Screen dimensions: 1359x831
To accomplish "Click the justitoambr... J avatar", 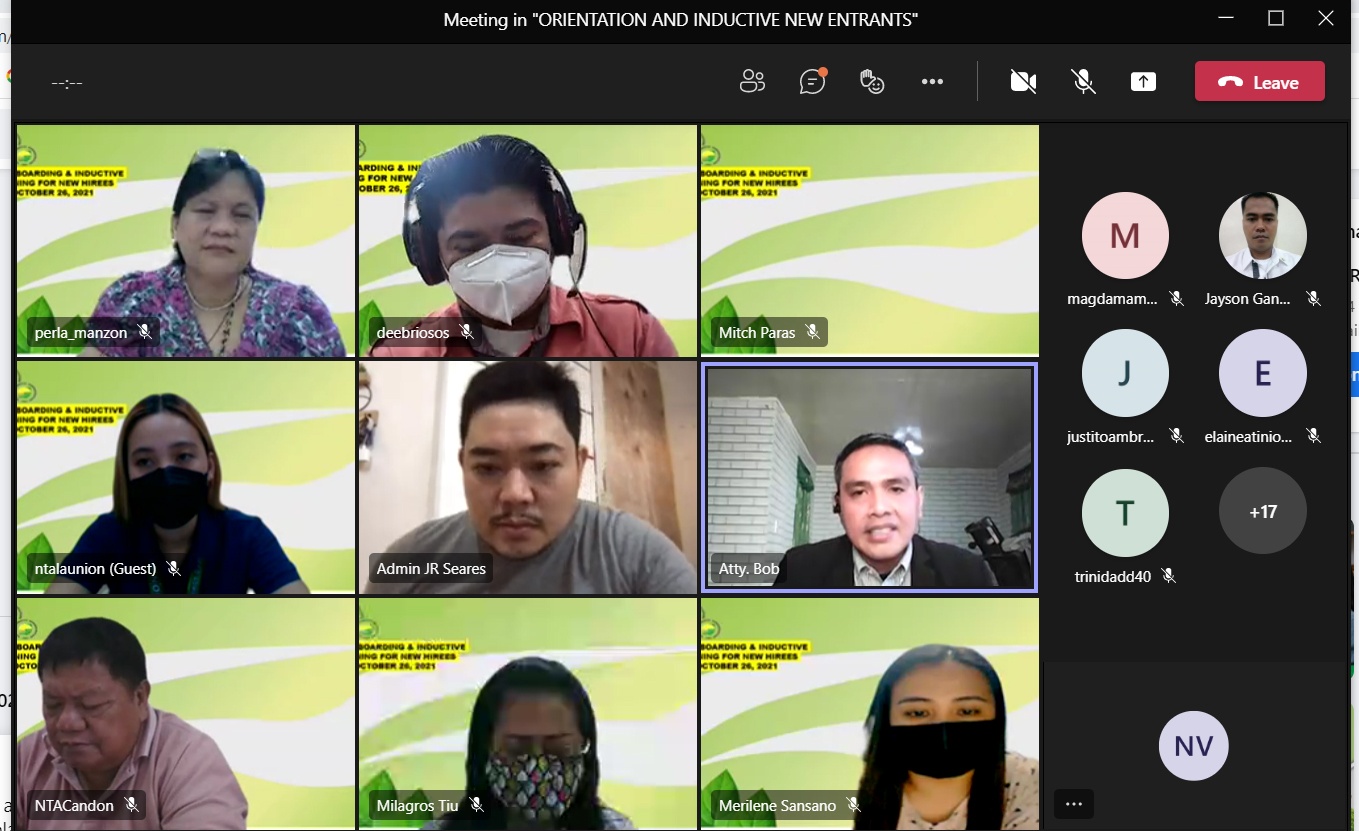I will tap(1125, 373).
